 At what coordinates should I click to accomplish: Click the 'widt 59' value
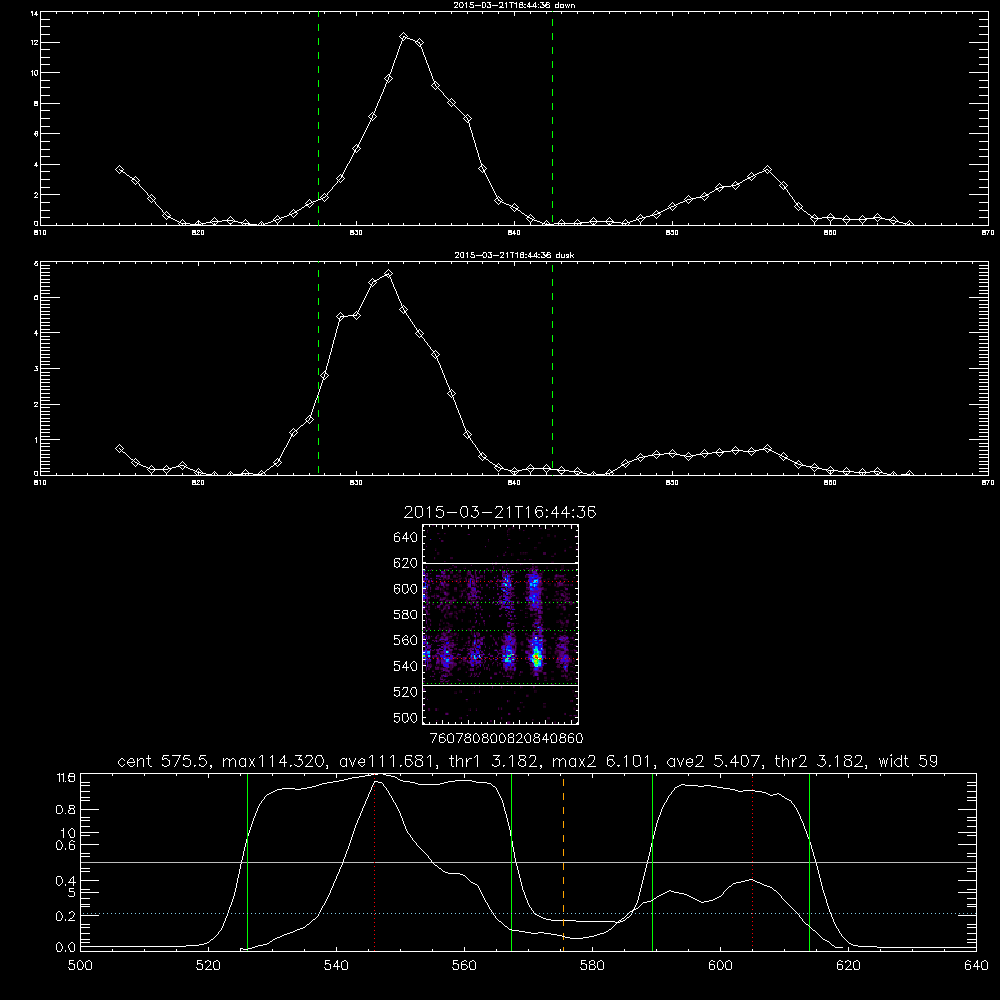tap(908, 761)
